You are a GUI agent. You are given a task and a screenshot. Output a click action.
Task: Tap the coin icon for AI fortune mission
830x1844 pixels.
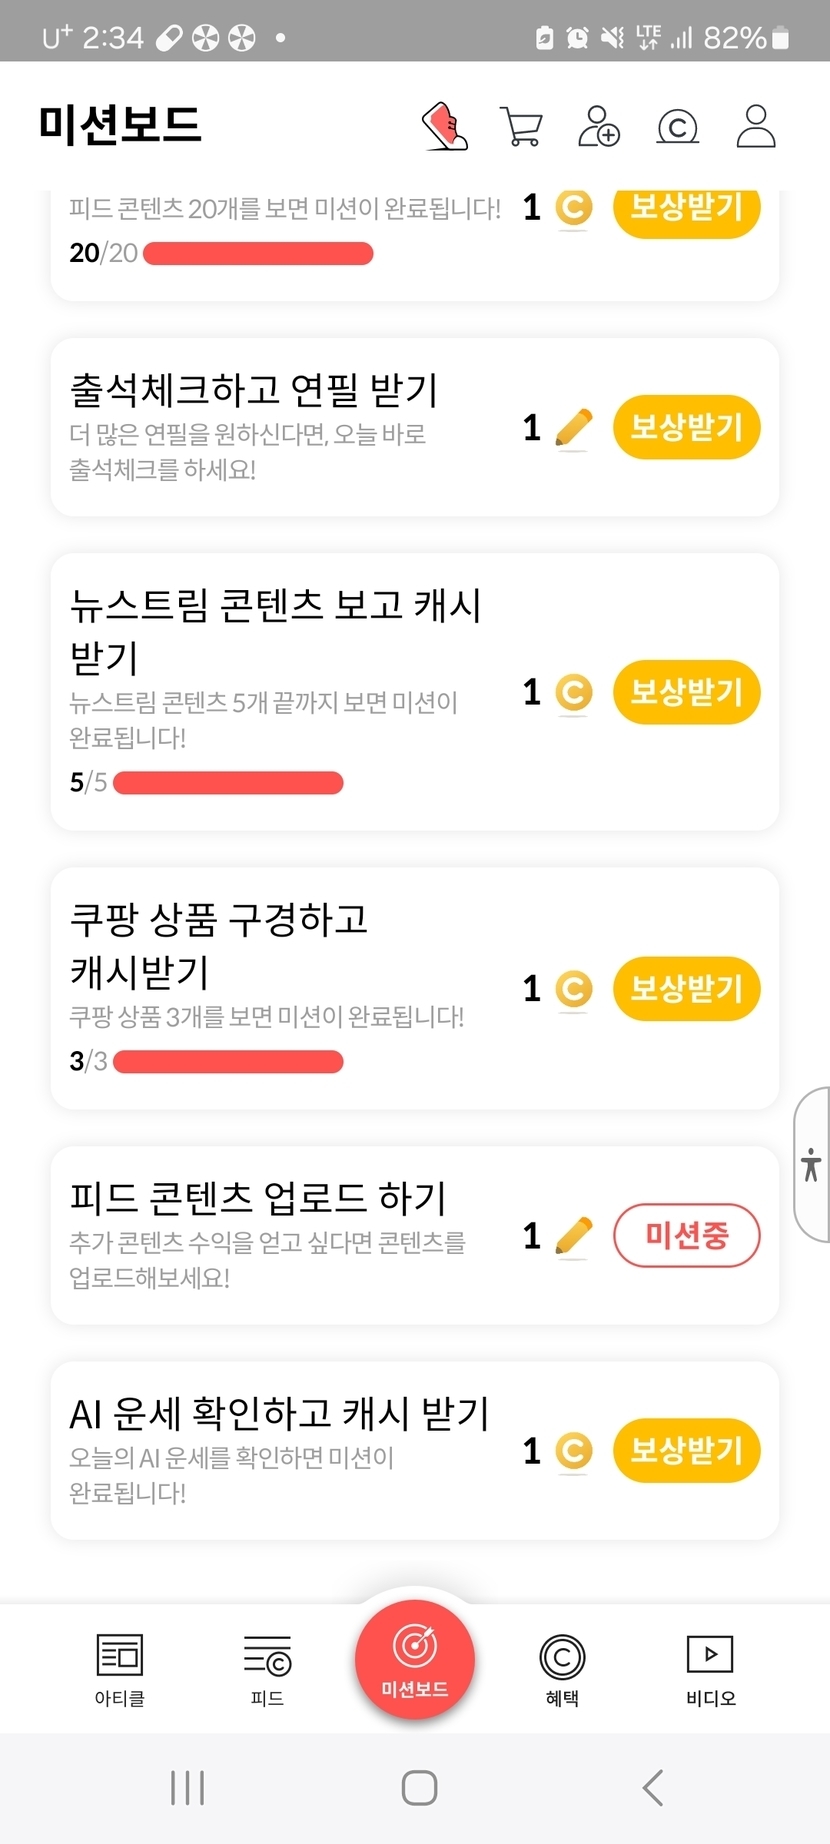(x=573, y=1451)
